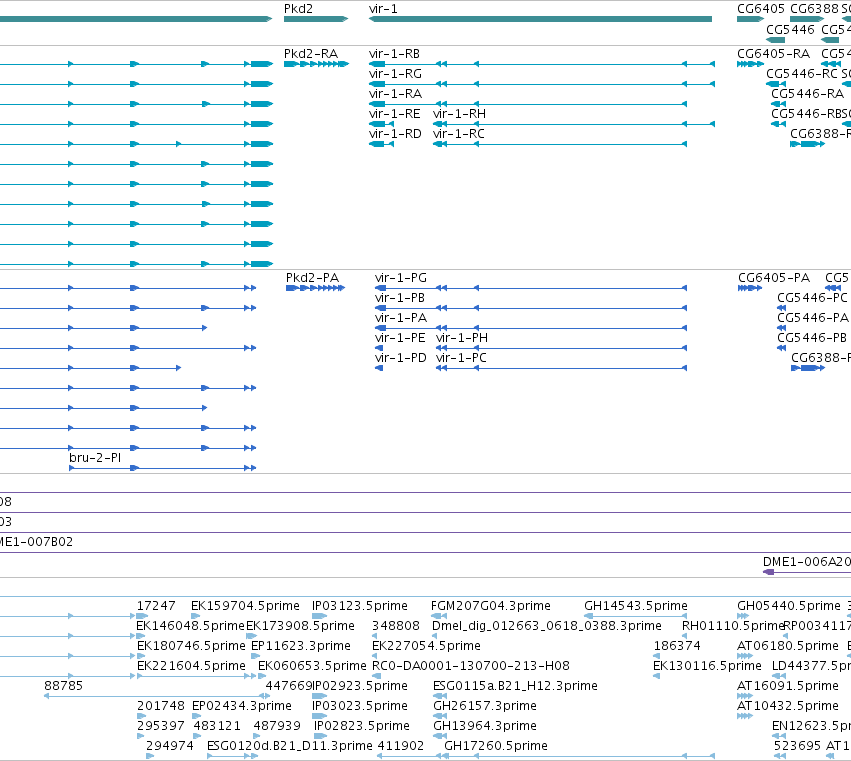Pick EST EK221604.5prime
This screenshot has height=761, width=851.
pyautogui.click(x=191, y=667)
